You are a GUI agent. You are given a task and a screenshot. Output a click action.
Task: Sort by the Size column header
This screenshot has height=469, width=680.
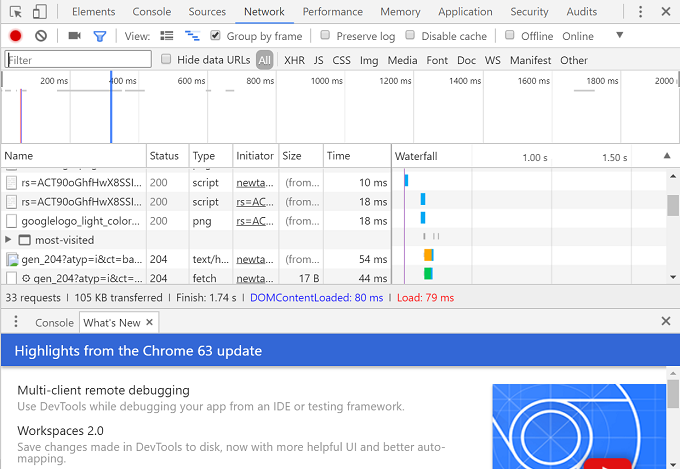click(x=301, y=156)
